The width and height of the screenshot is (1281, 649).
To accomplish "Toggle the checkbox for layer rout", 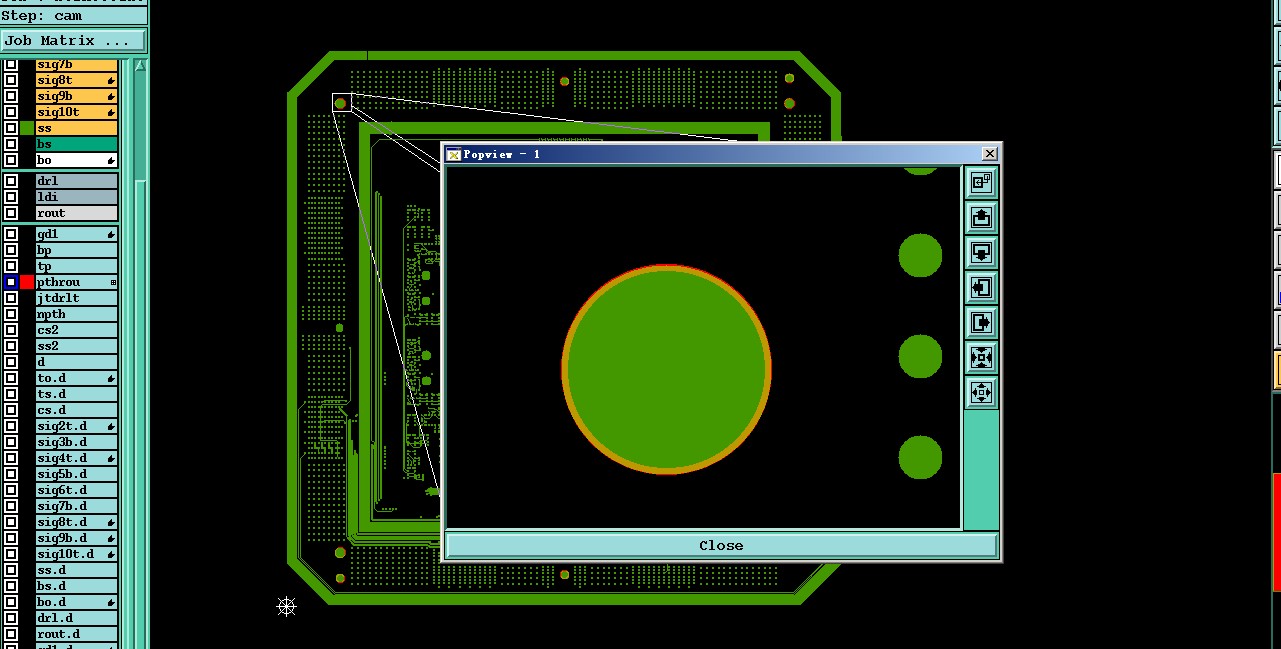I will click(11, 213).
